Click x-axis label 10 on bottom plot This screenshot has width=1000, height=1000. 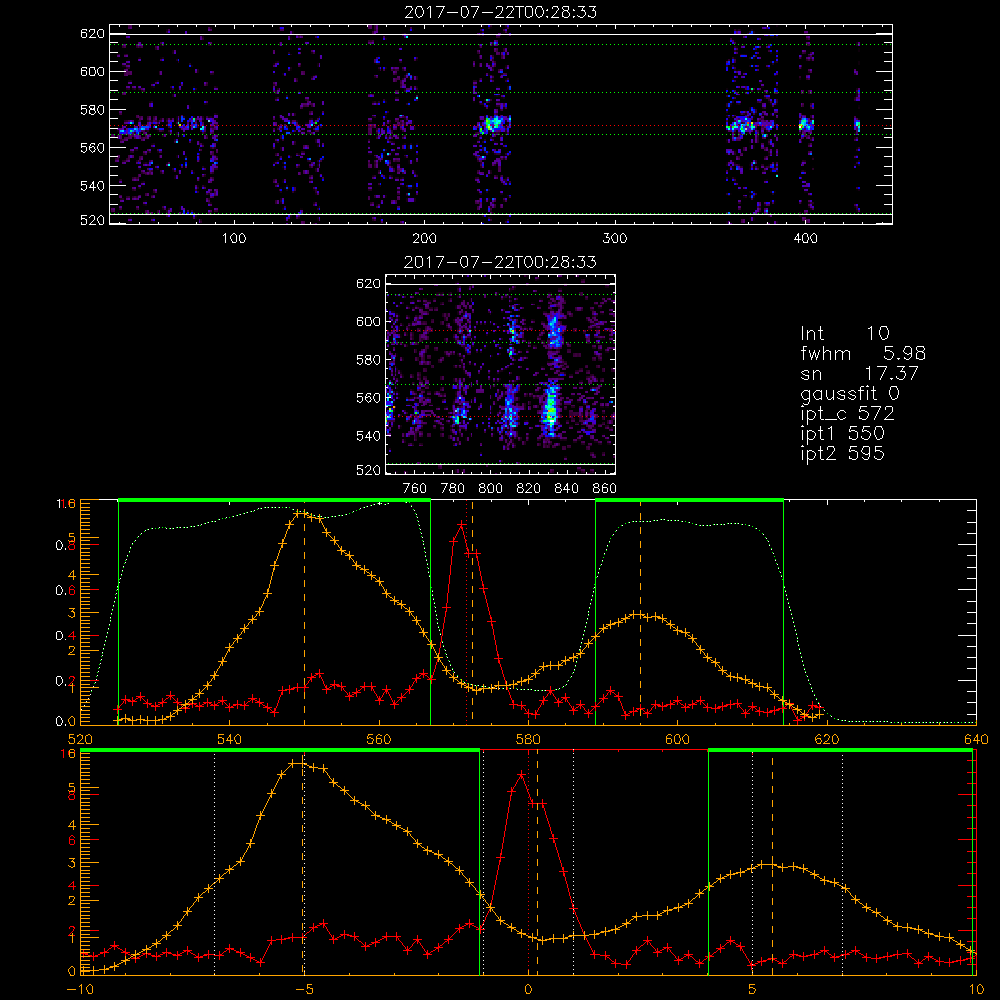coord(976,990)
